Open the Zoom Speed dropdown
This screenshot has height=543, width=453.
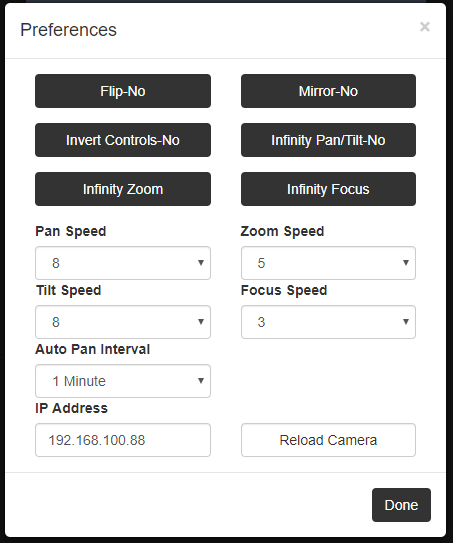(328, 263)
